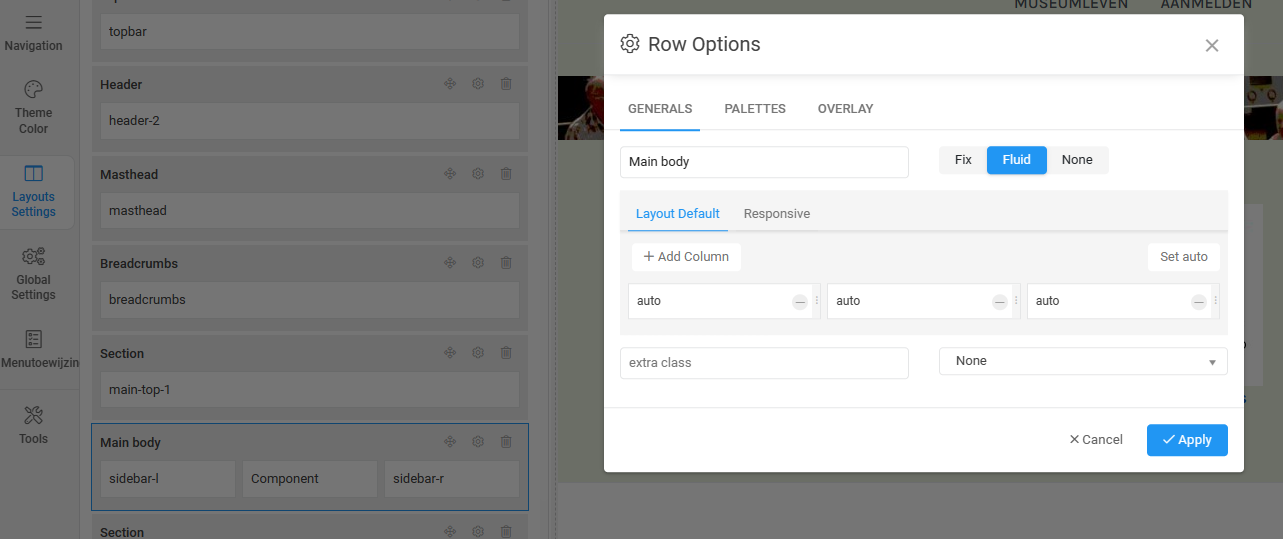Open Global Settings gears icon
1283x539 pixels.
coord(33,272)
